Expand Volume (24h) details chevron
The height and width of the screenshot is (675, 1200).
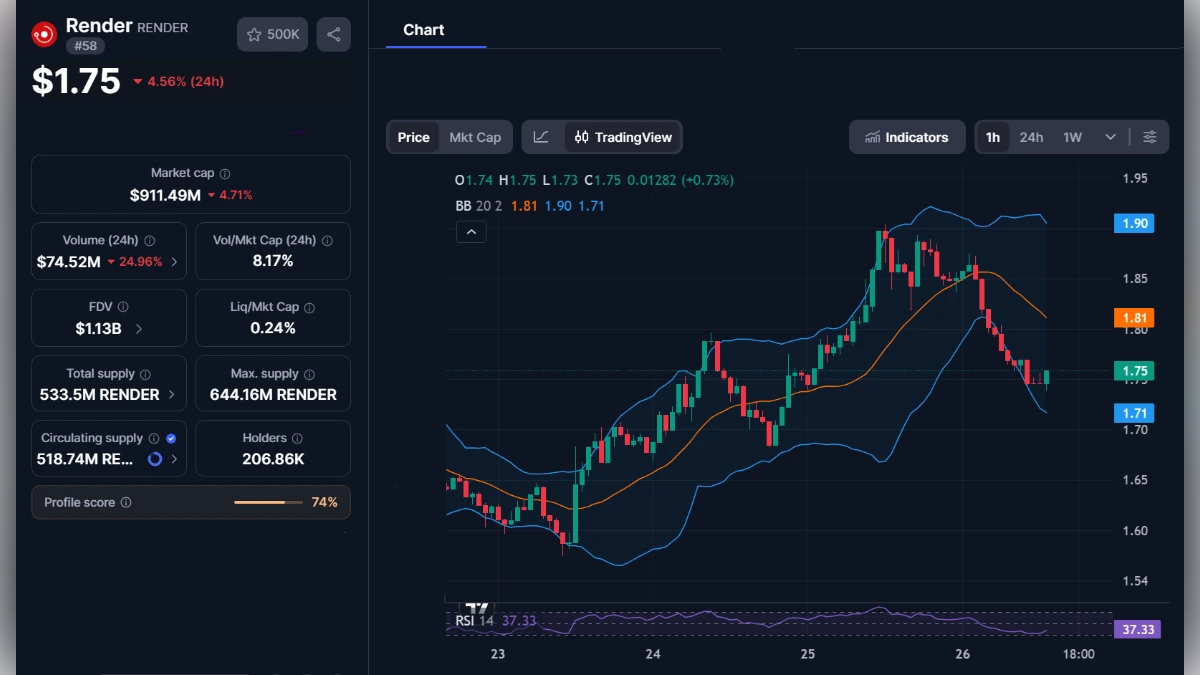pyautogui.click(x=174, y=262)
